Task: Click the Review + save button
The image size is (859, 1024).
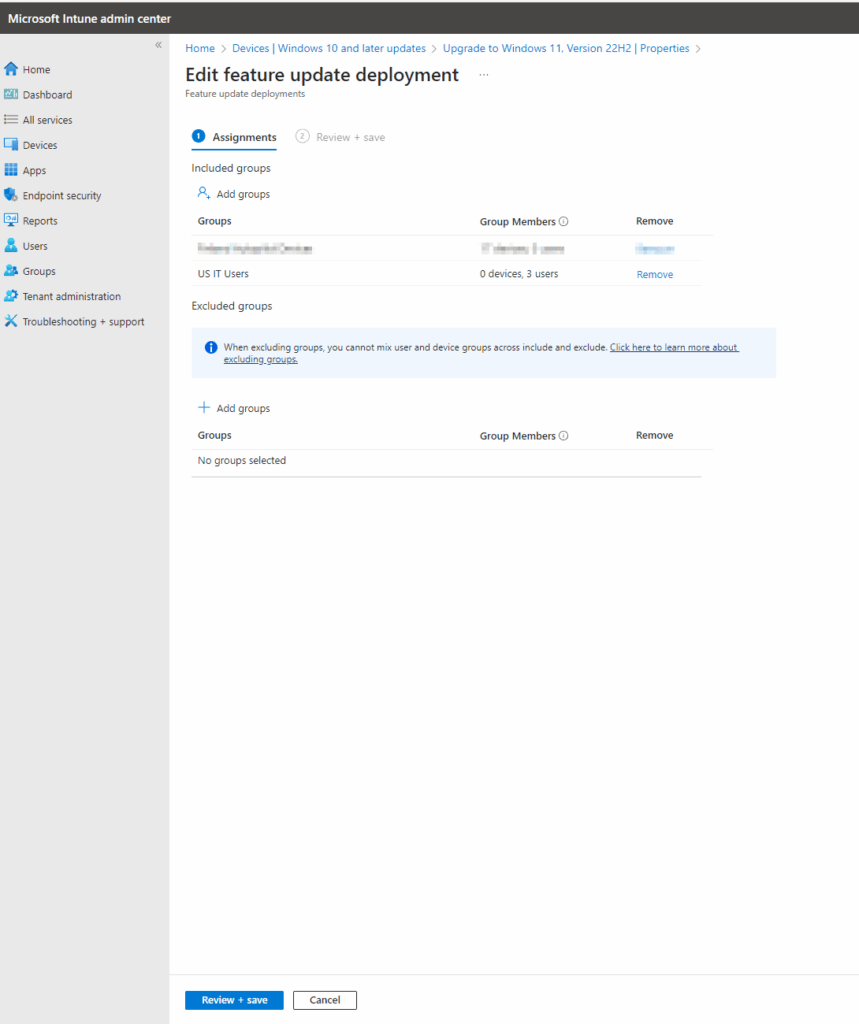Action: coord(233,999)
